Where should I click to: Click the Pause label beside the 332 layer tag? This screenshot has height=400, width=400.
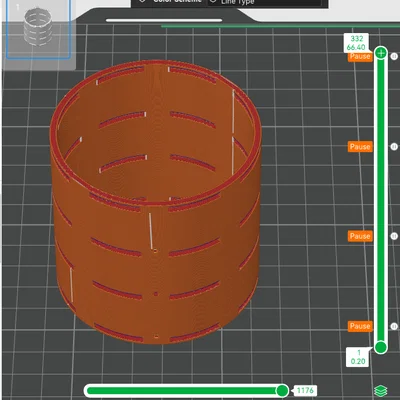[x=360, y=56]
